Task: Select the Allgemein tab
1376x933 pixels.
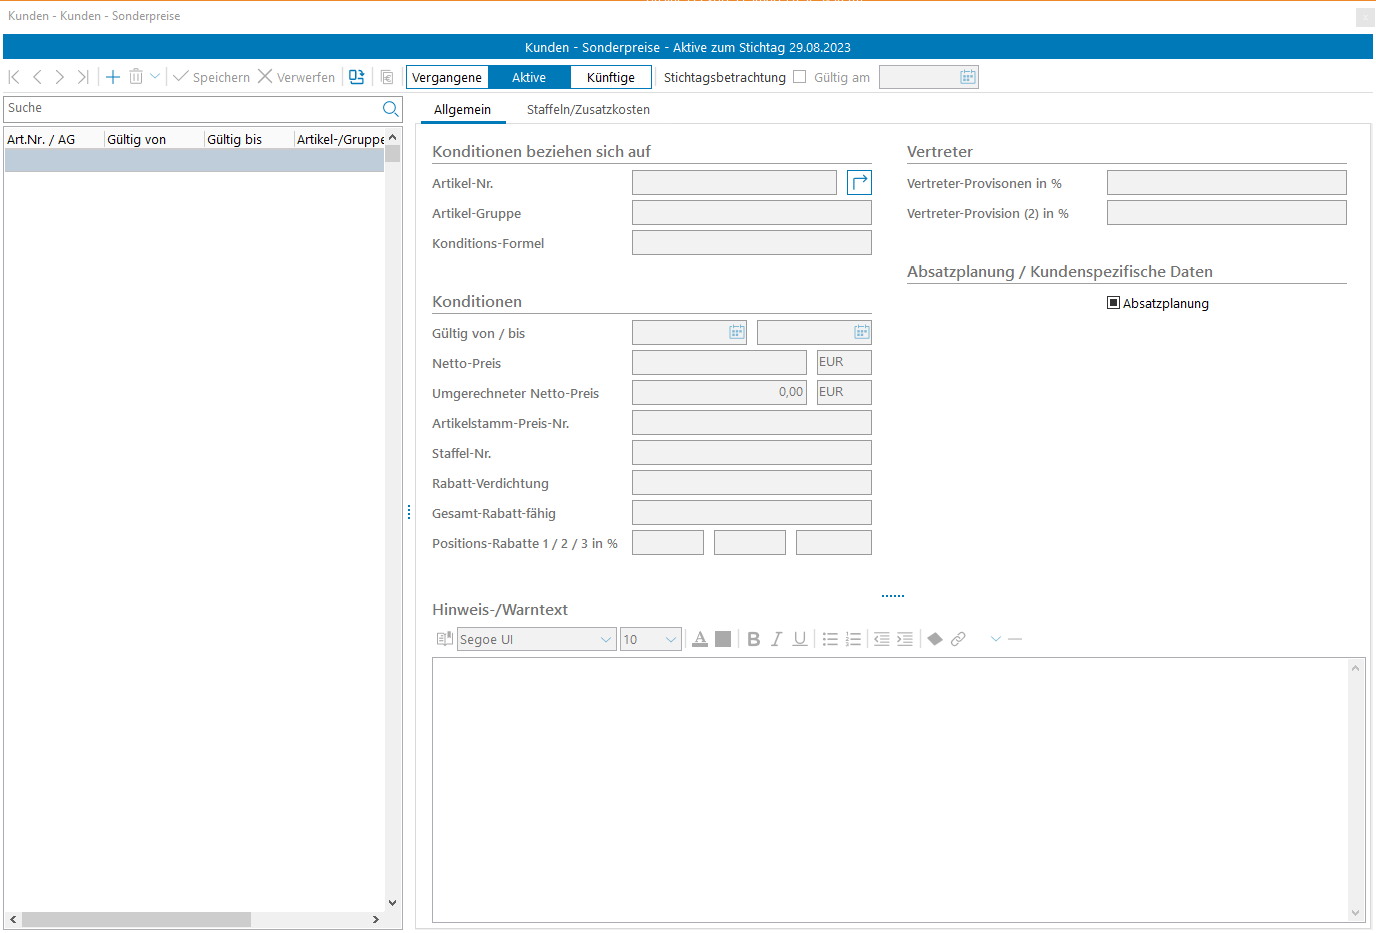Action: (462, 110)
